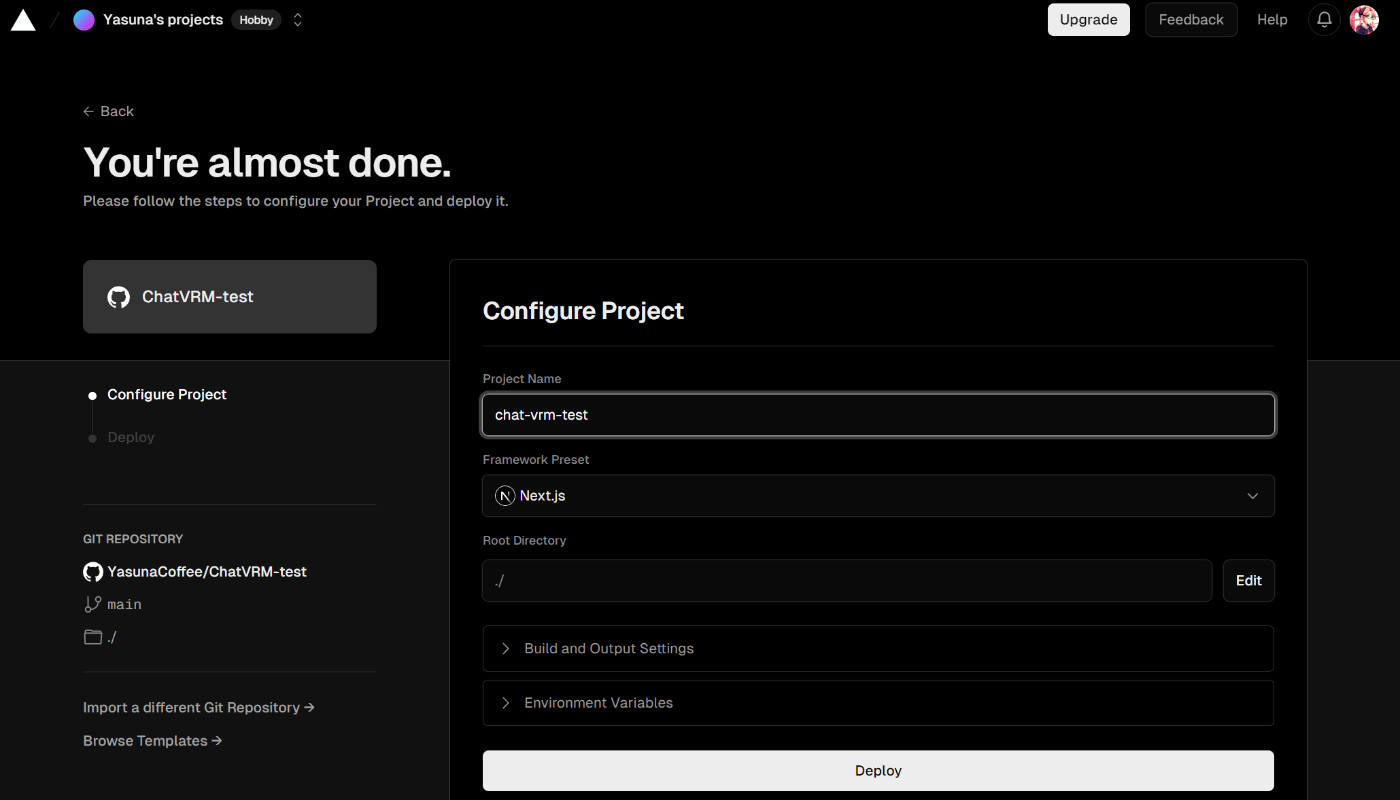The height and width of the screenshot is (800, 1400).
Task: Open Yasuna's projects team link
Action: pyautogui.click(x=163, y=20)
